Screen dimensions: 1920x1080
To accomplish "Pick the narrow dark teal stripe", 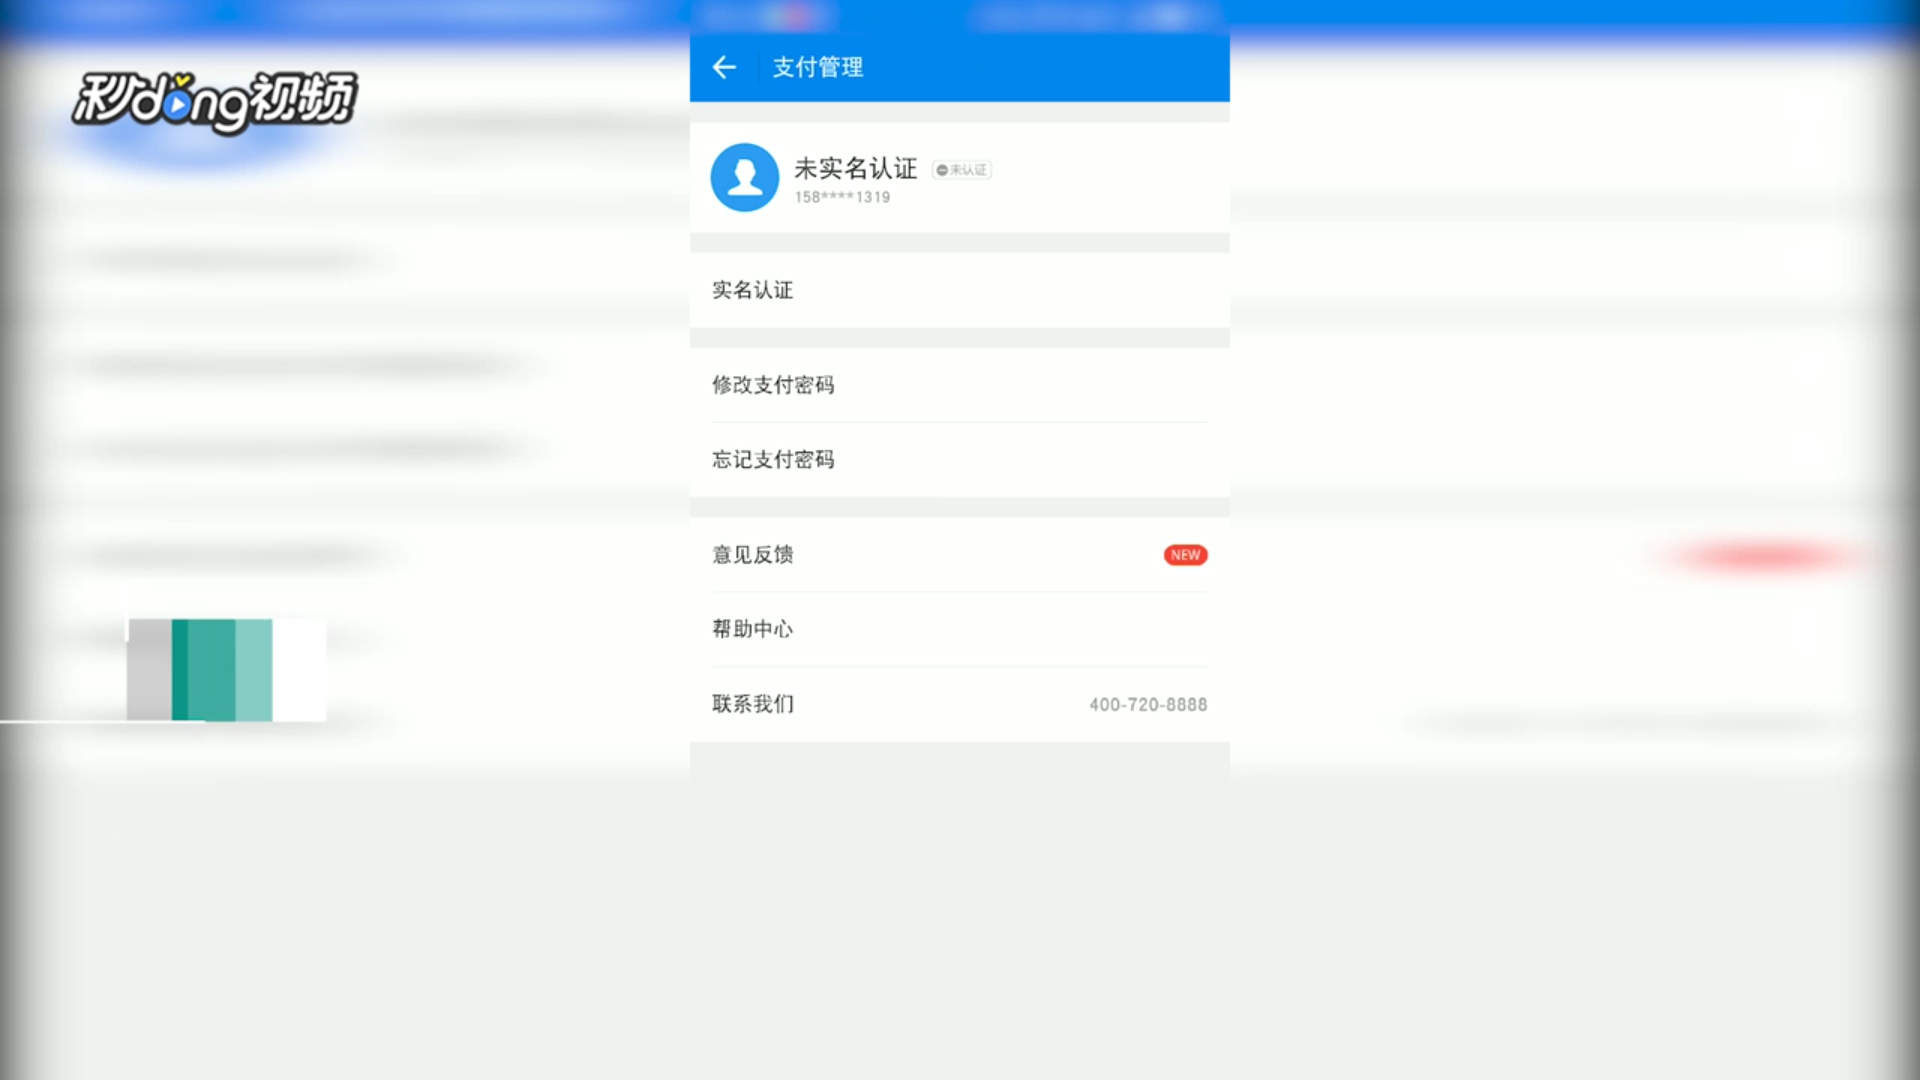I will pyautogui.click(x=179, y=669).
